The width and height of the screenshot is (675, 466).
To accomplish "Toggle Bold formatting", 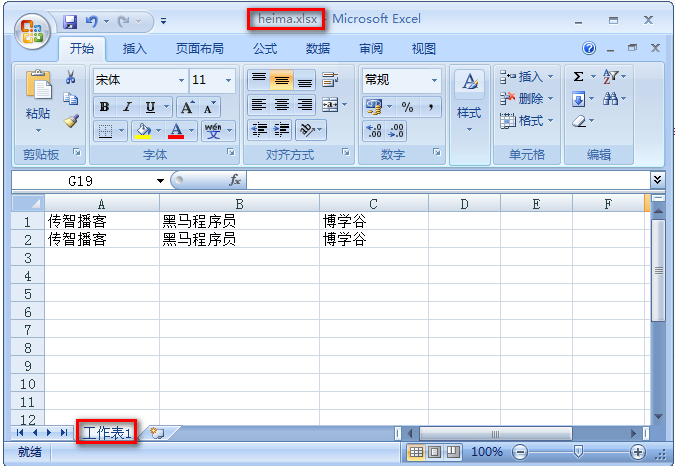I will 105,107.
